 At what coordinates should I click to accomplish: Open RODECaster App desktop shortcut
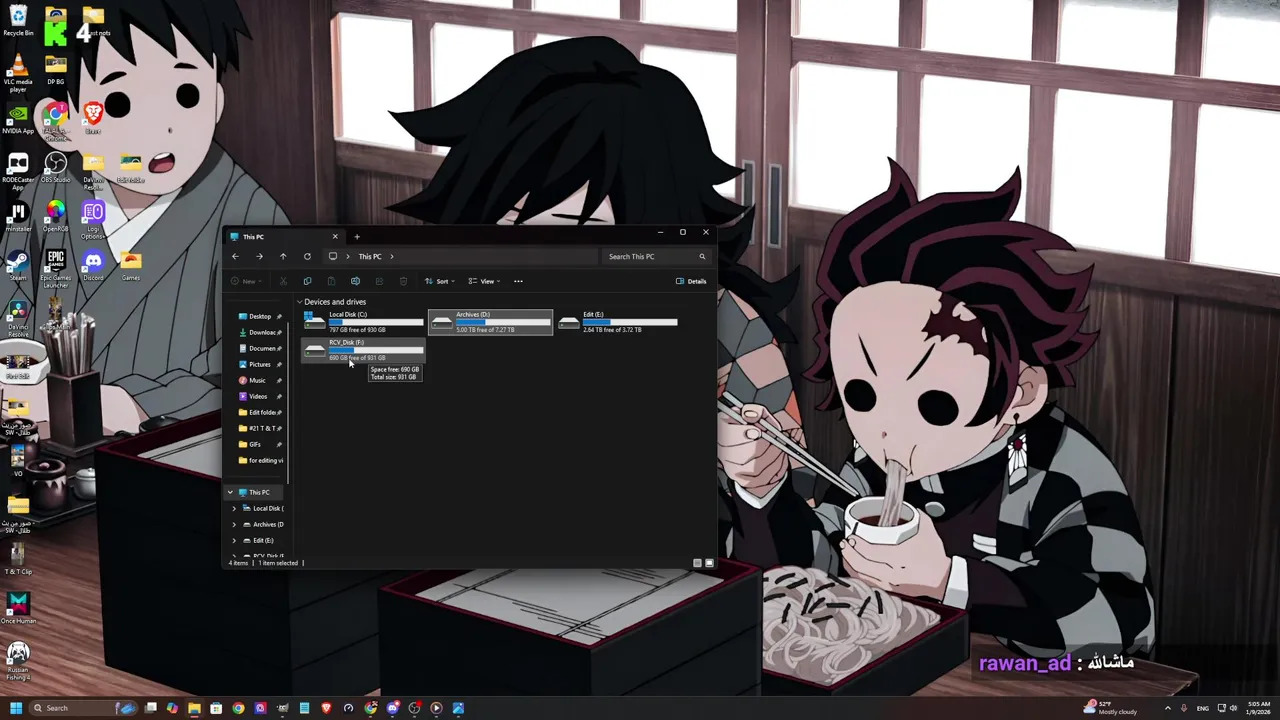pos(18,172)
